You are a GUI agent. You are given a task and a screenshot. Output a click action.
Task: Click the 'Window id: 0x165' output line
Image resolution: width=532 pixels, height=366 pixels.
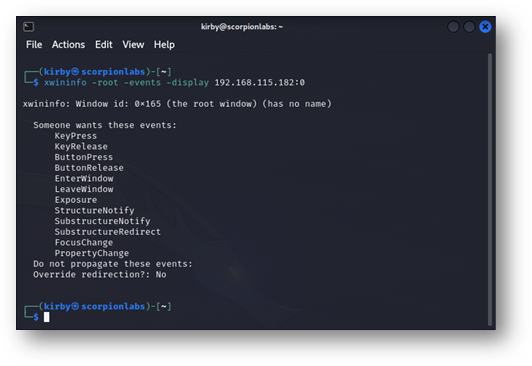177,104
